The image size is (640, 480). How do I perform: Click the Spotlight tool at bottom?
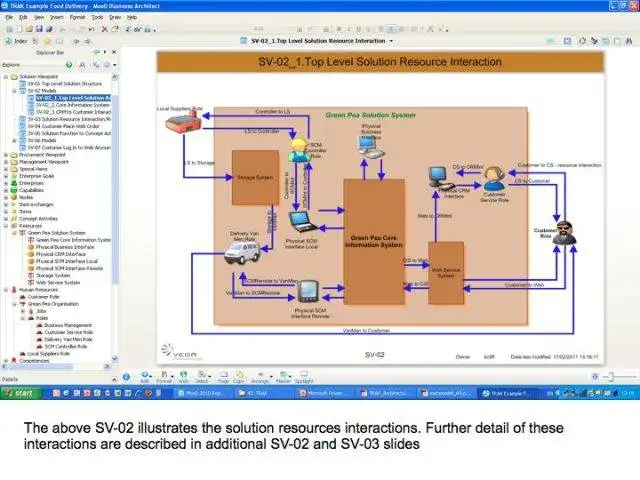(304, 377)
